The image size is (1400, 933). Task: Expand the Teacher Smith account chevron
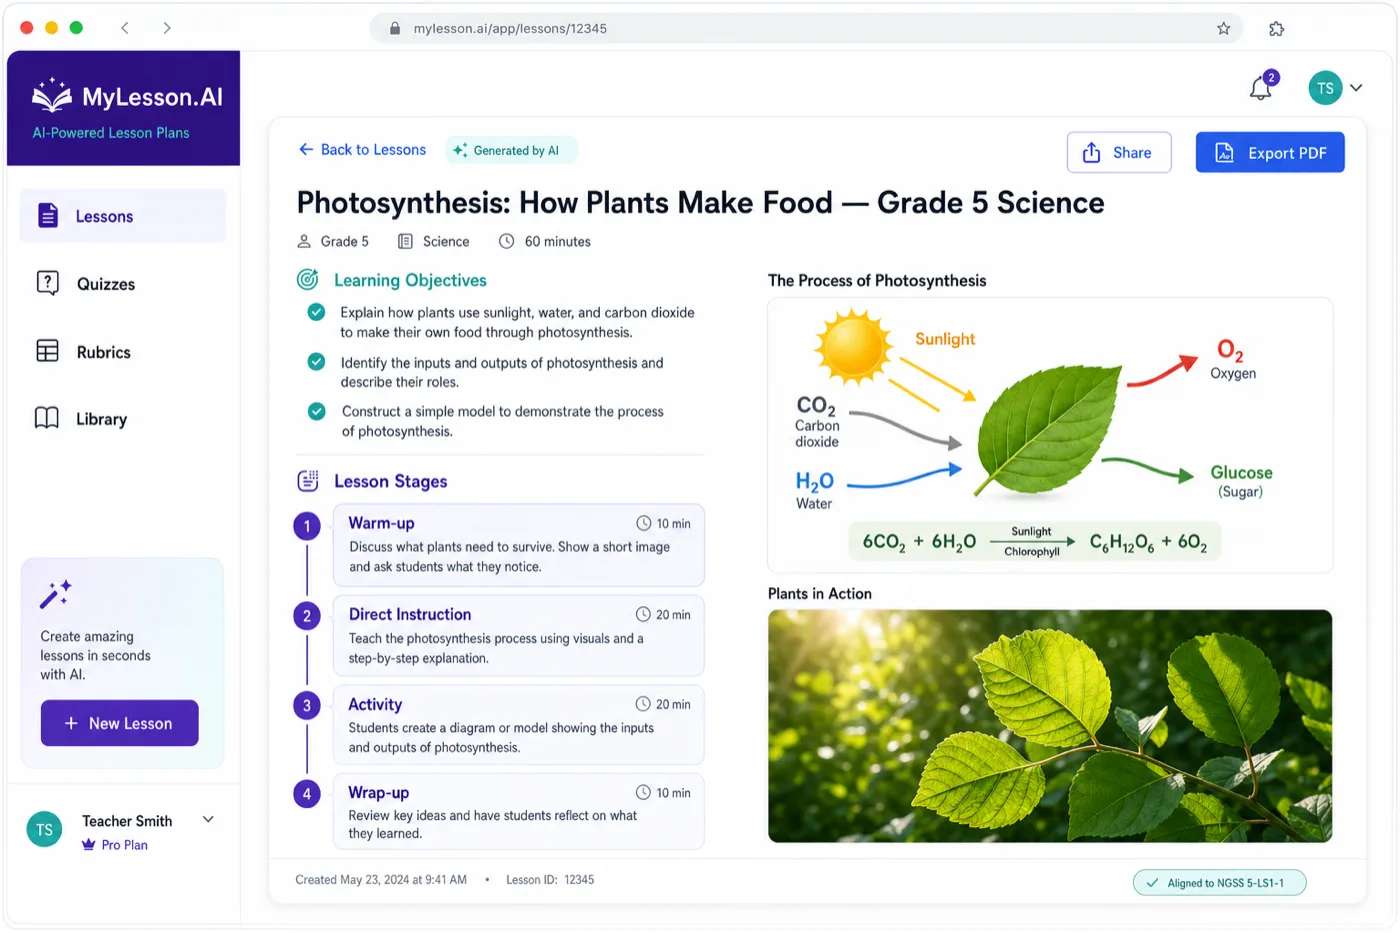[208, 819]
